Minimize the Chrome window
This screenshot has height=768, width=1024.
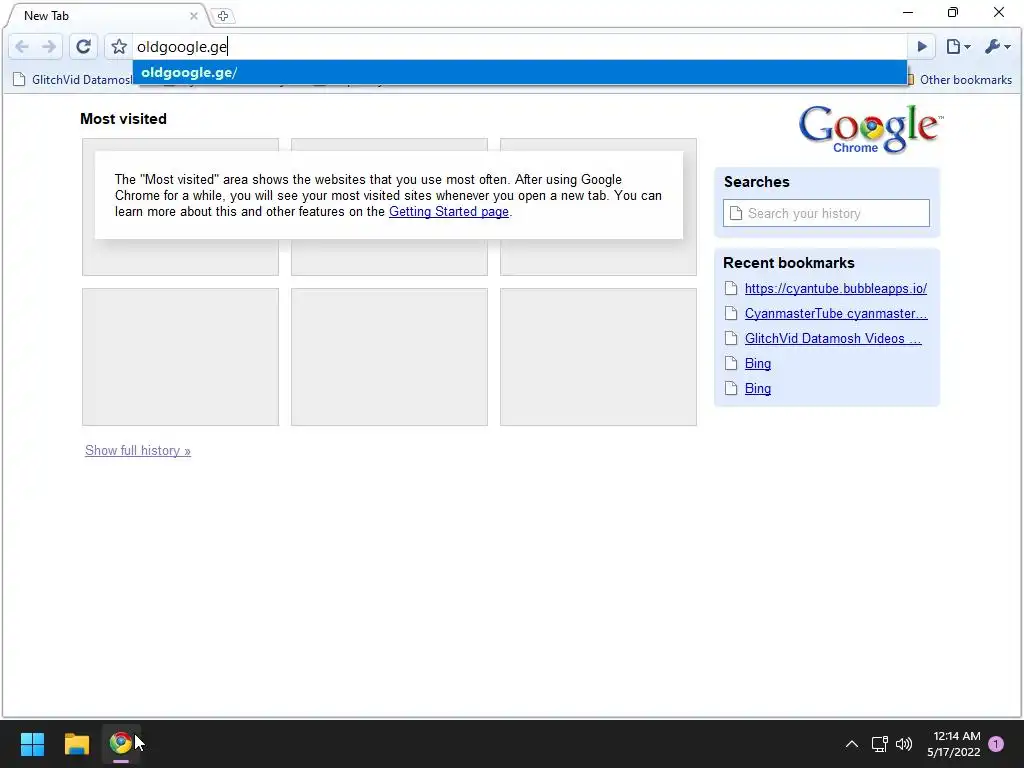coord(908,12)
